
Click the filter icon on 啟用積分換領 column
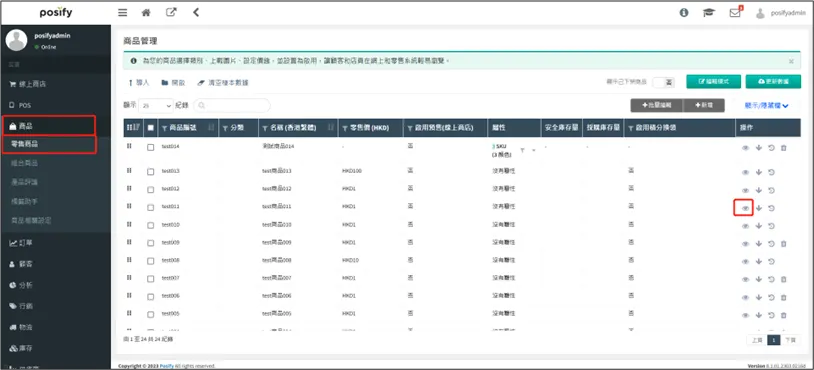tap(631, 128)
